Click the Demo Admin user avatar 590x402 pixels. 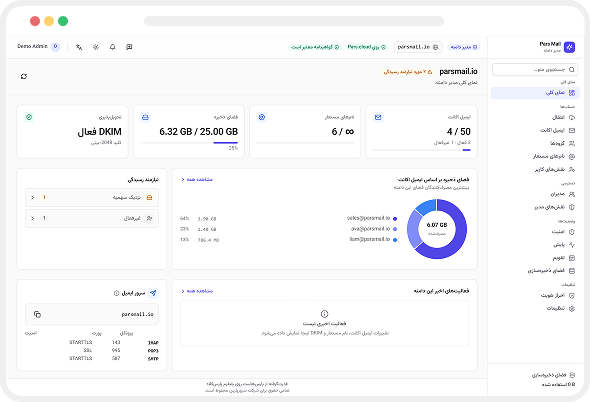click(x=55, y=47)
